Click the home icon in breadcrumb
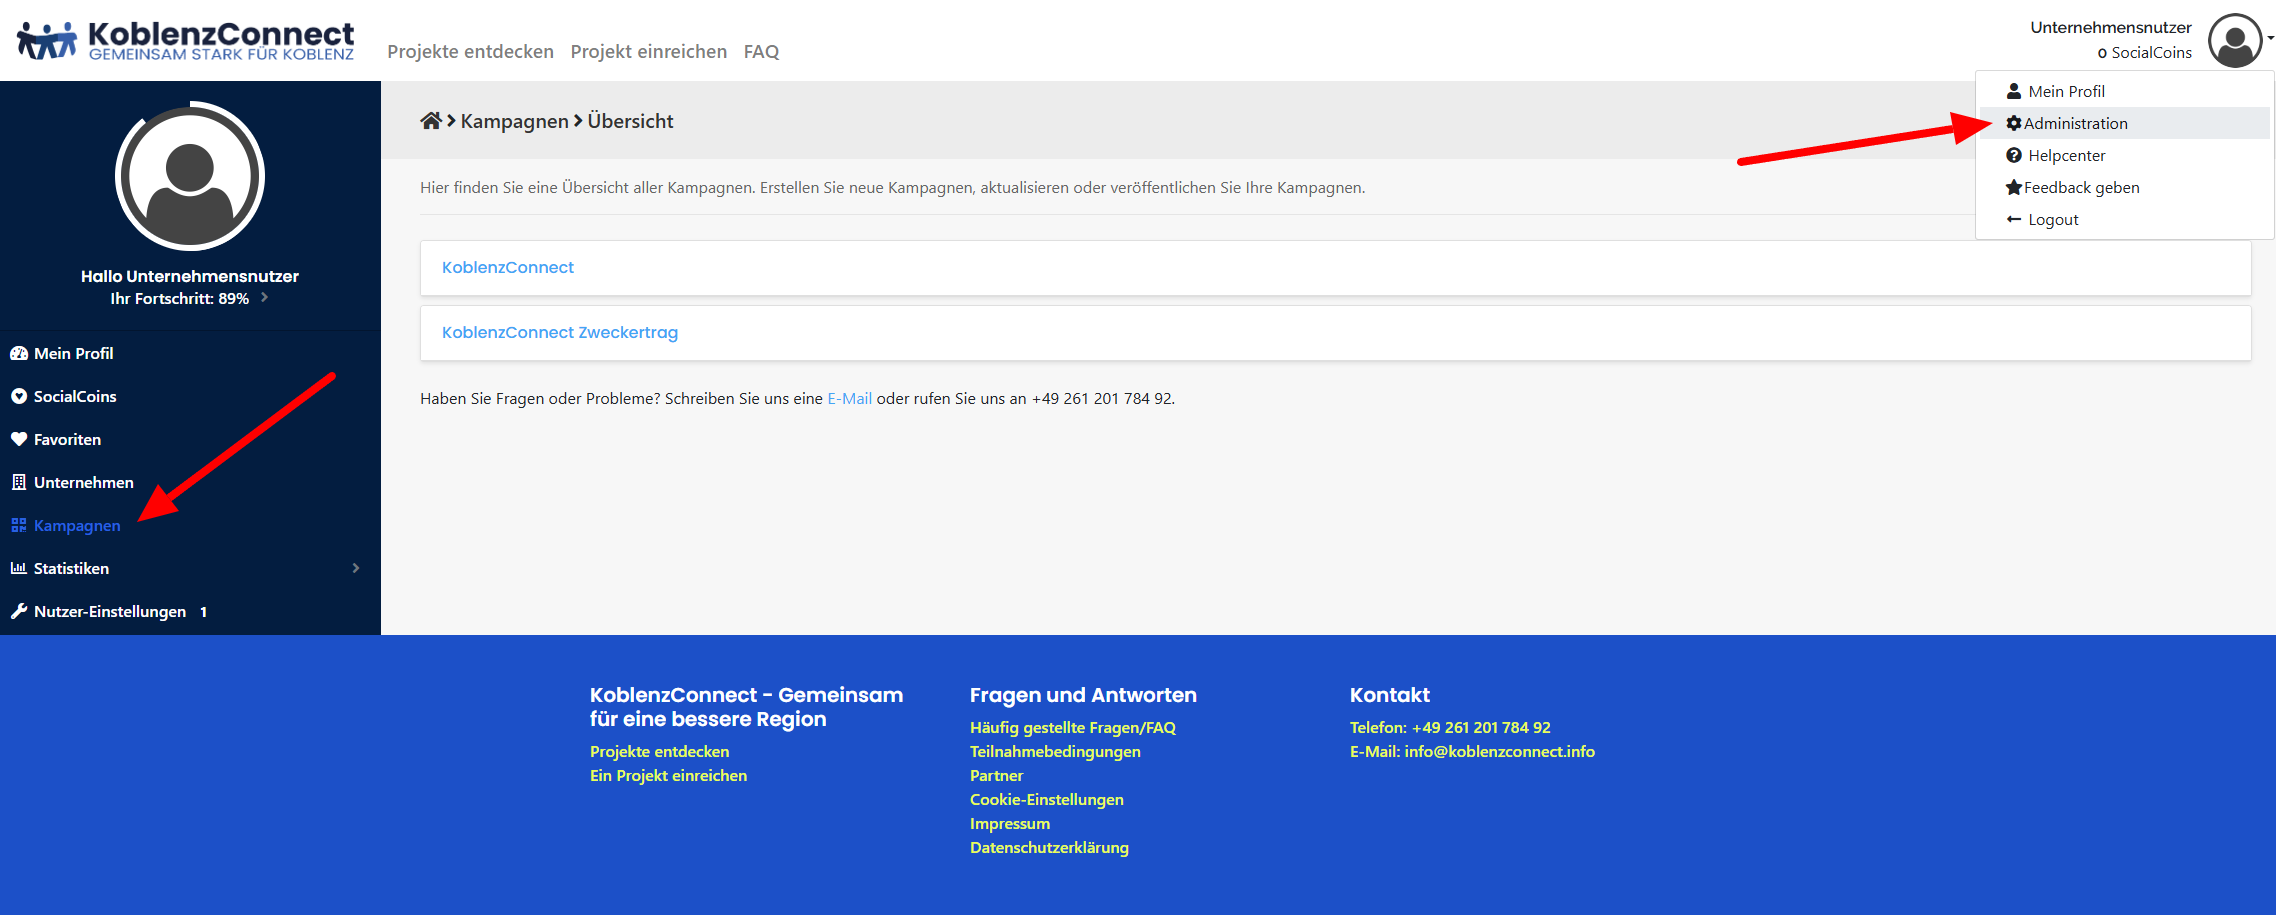2276x918 pixels. pyautogui.click(x=431, y=121)
